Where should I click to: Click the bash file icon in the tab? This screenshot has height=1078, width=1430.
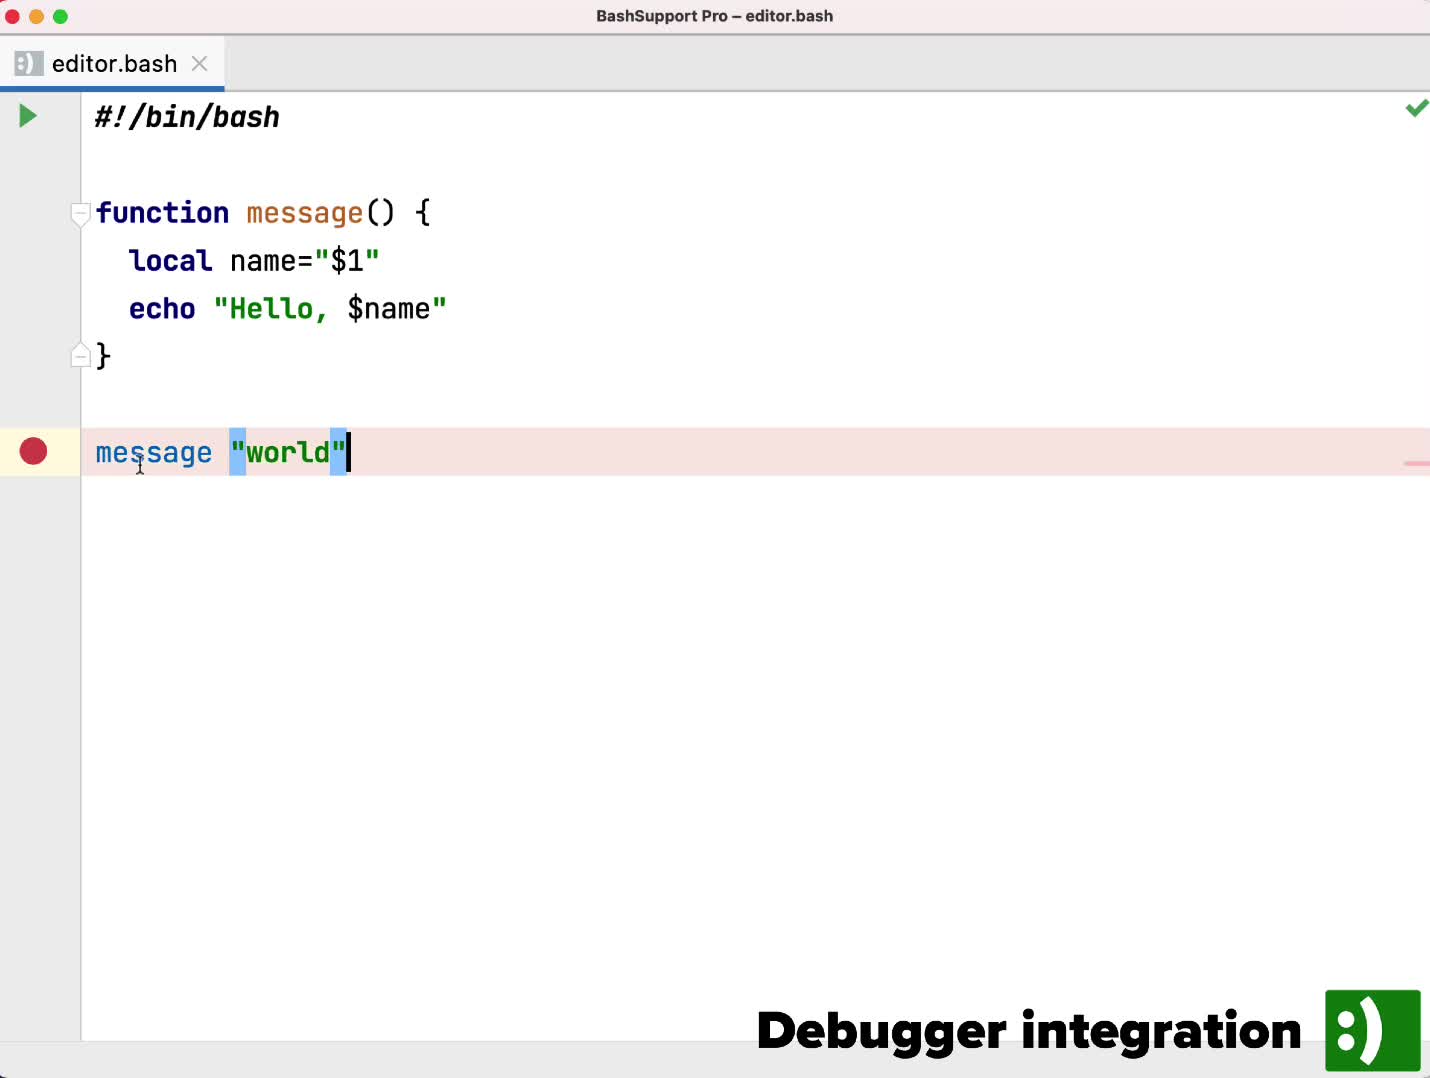[28, 64]
